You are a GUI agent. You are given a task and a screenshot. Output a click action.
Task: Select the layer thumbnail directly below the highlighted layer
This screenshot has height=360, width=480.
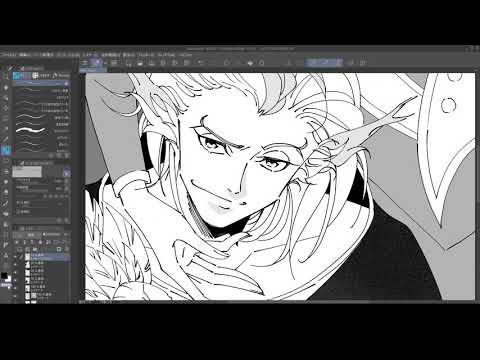28,264
